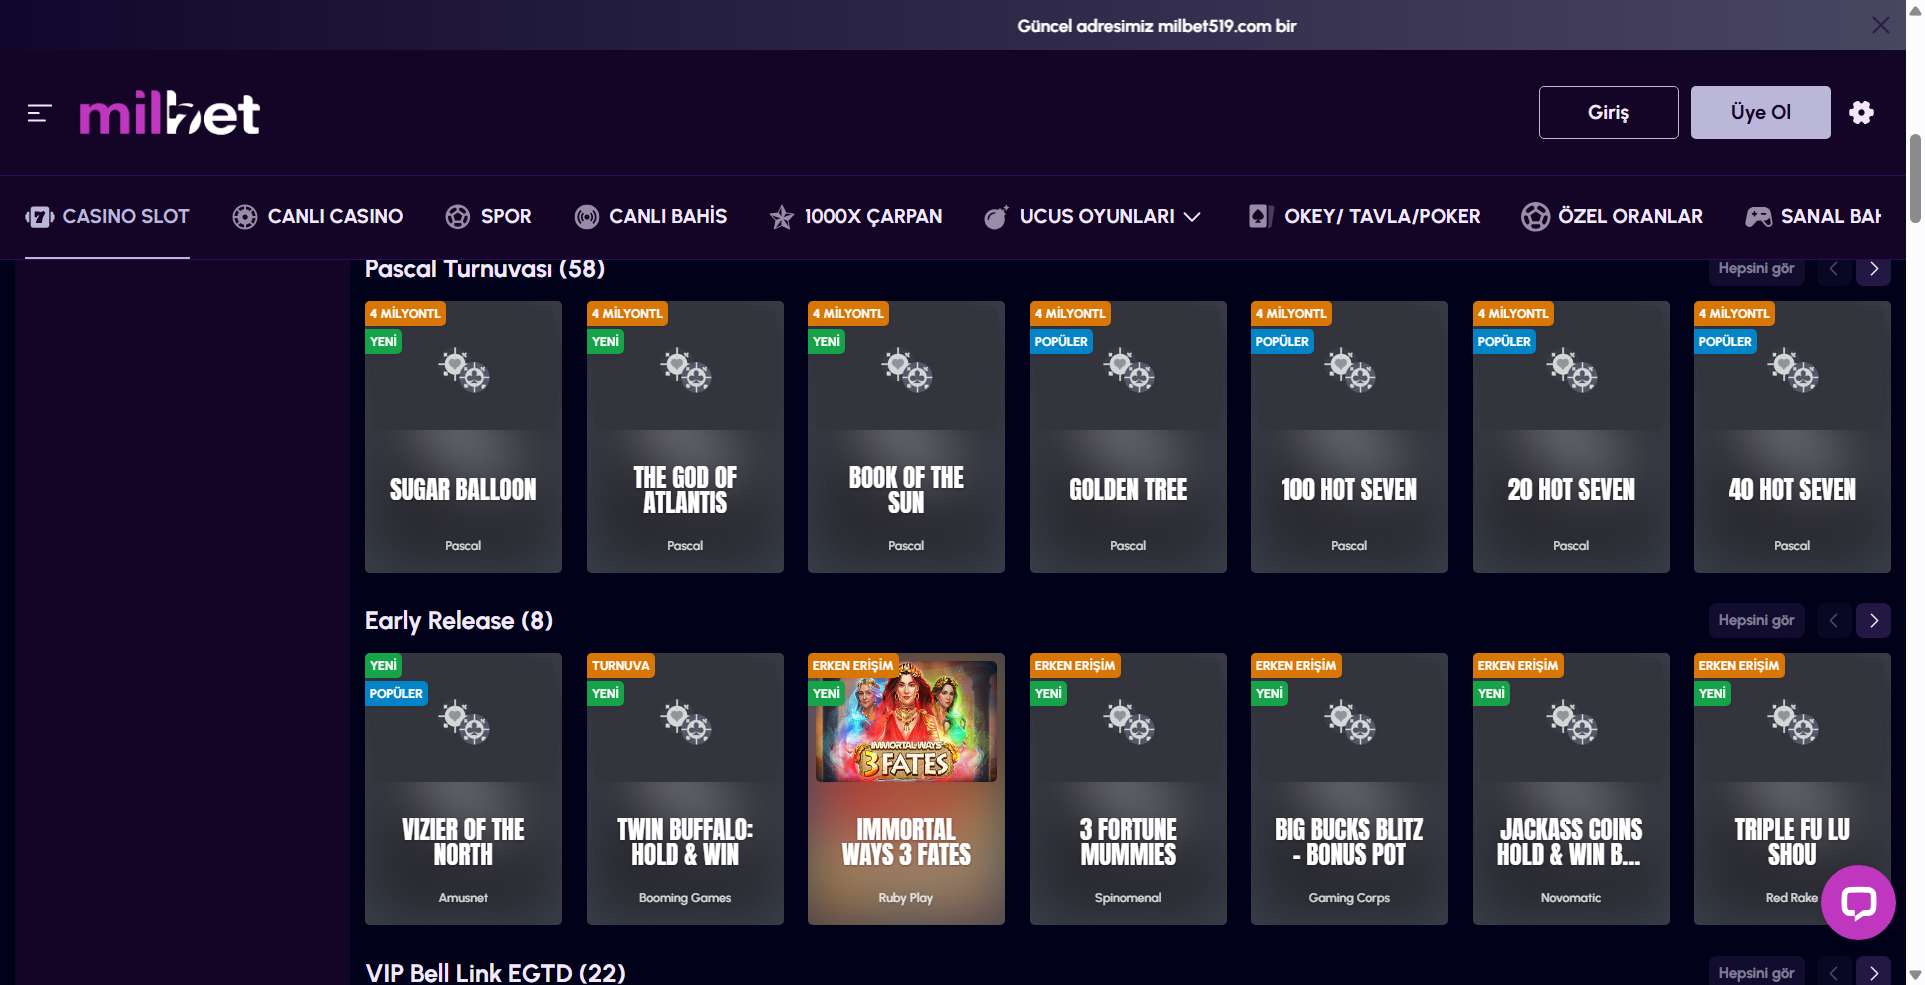Click the Giriş login button
This screenshot has width=1925, height=985.
click(x=1608, y=112)
